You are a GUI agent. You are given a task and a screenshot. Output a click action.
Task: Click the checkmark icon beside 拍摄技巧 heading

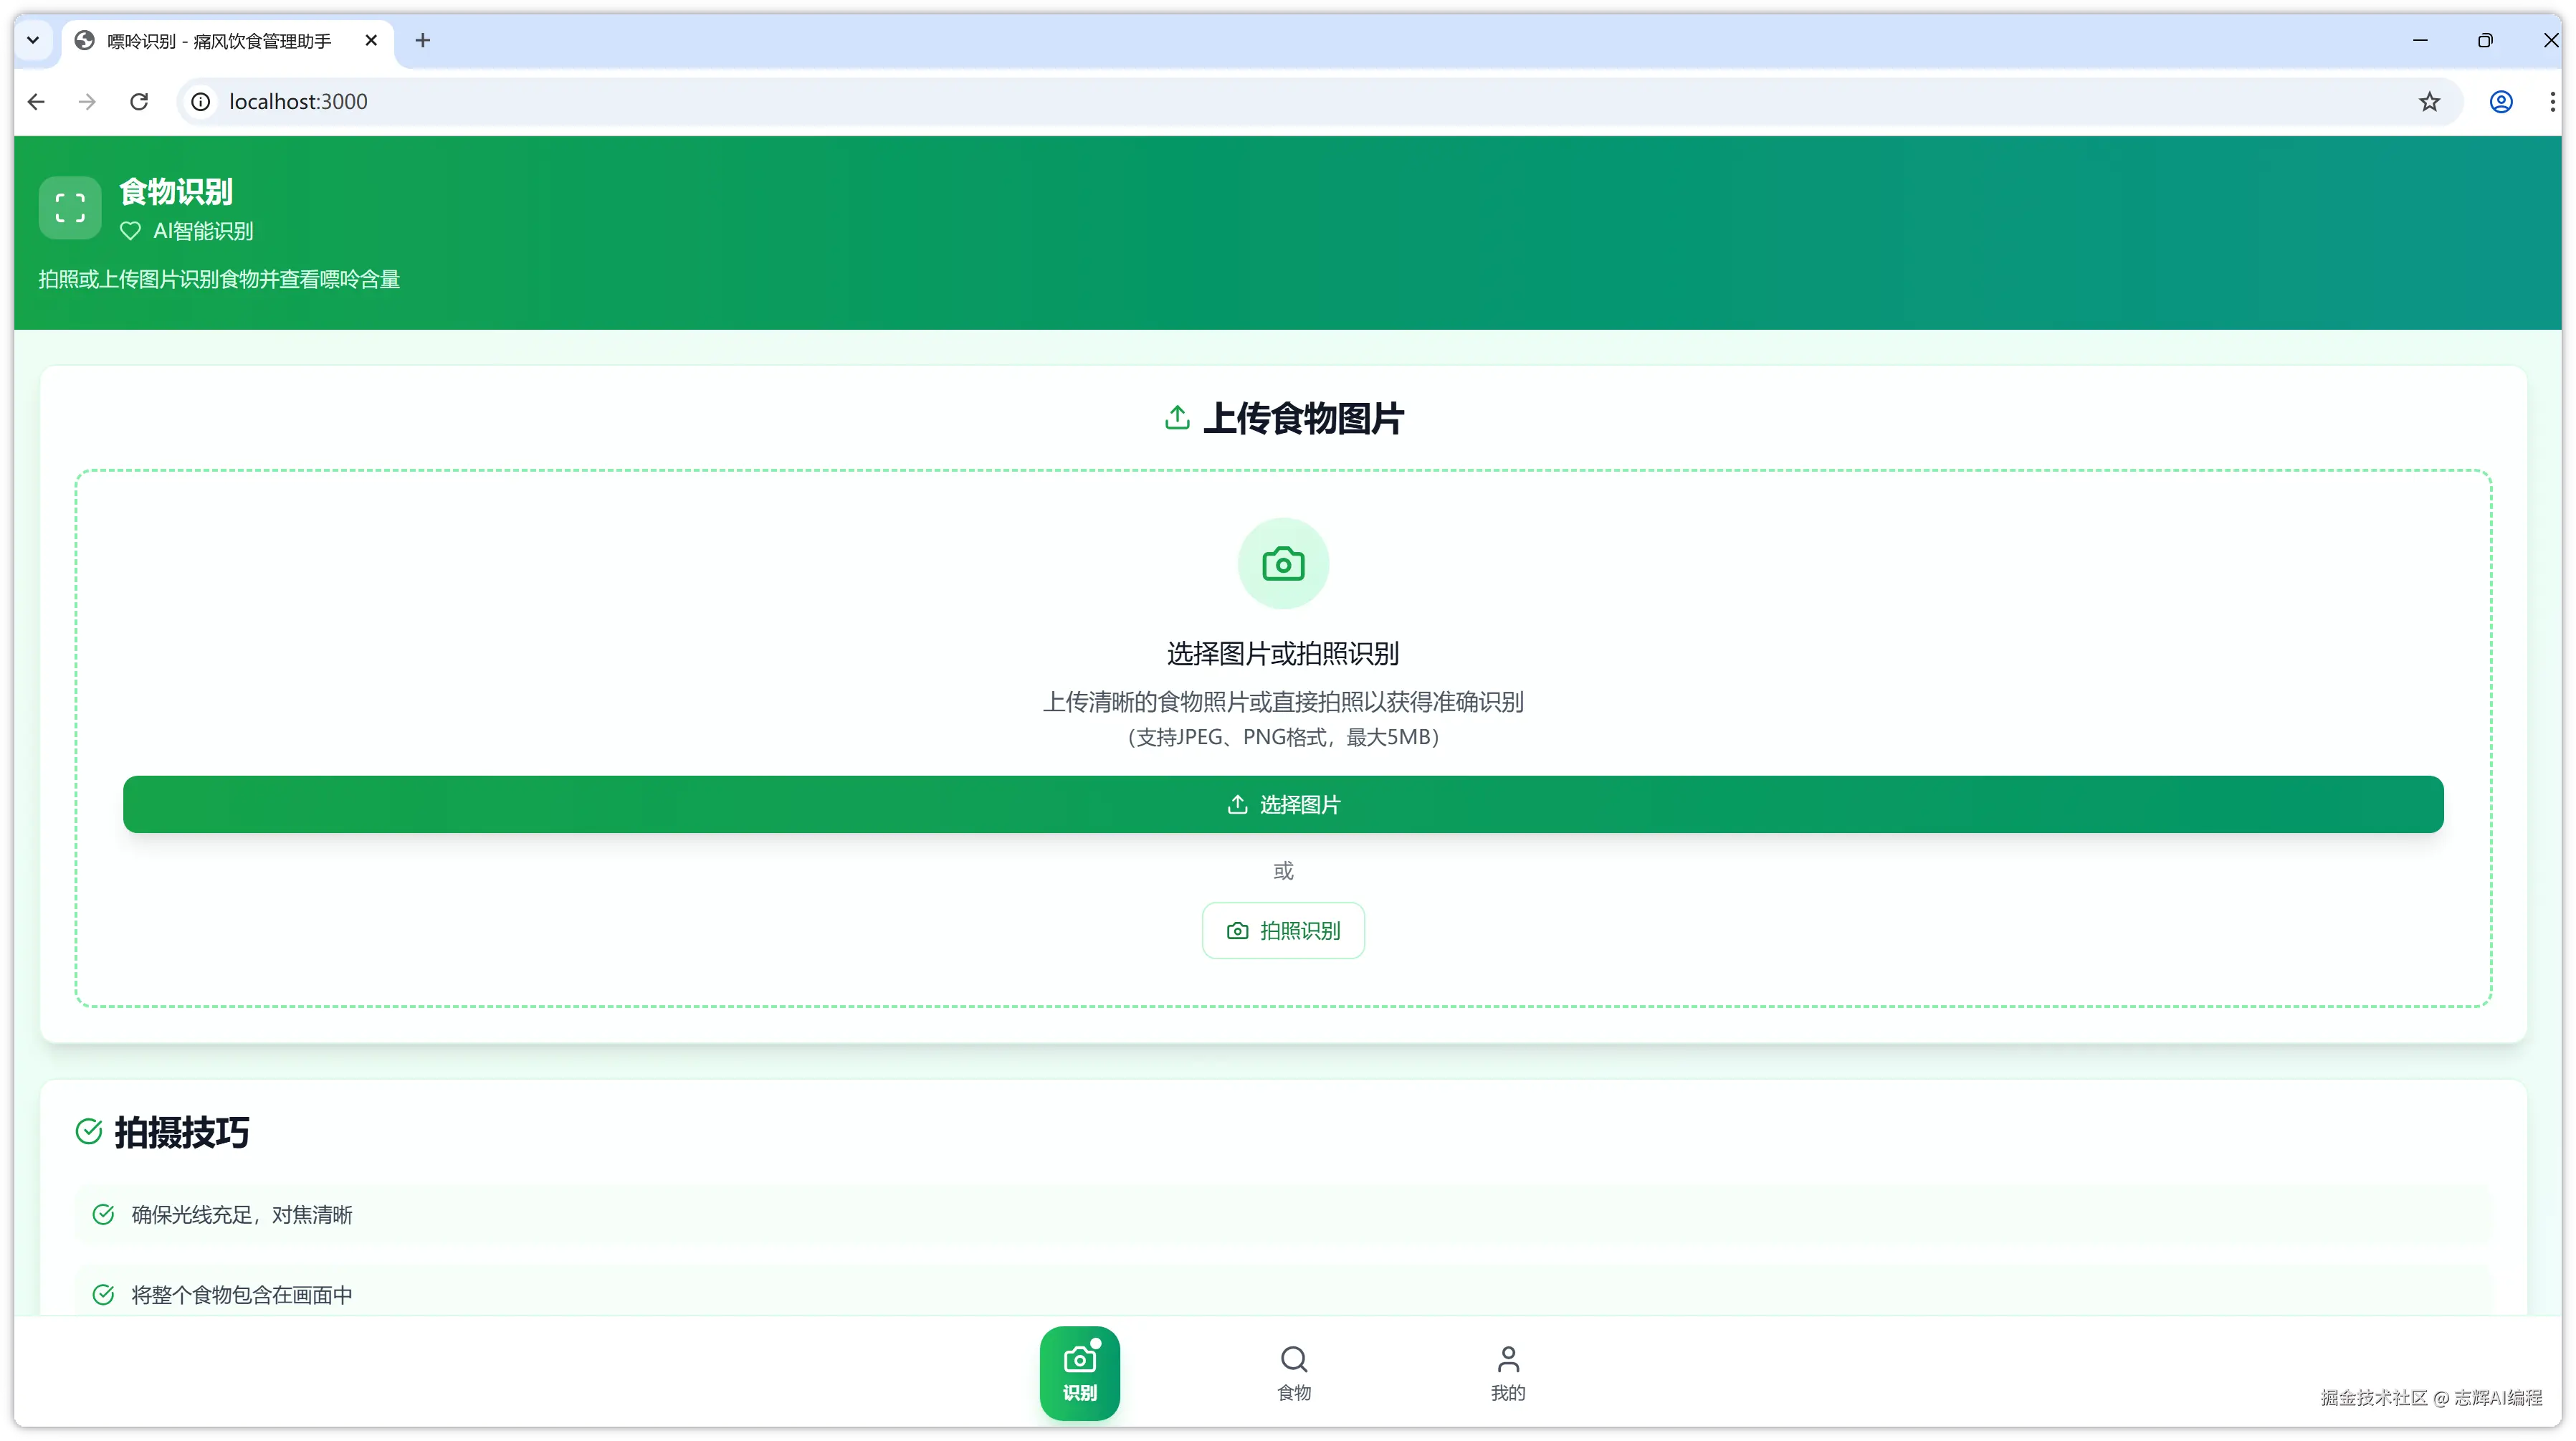coord(89,1131)
